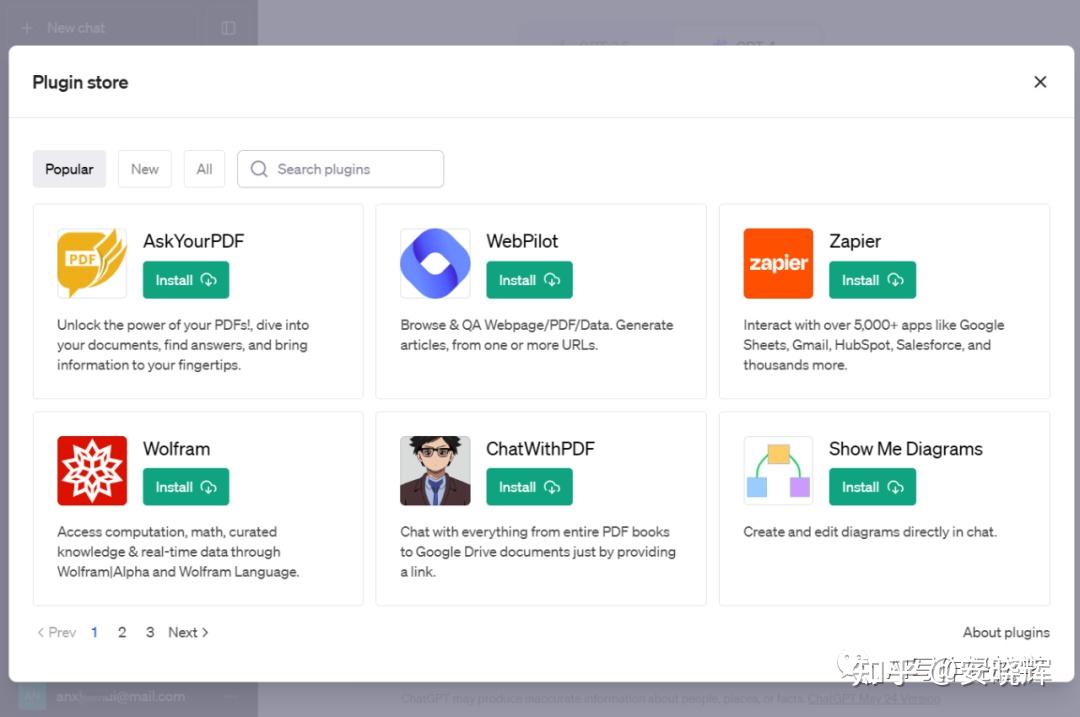Install the Show Me Diagrams plugin
Image resolution: width=1080 pixels, height=717 pixels.
coord(872,487)
